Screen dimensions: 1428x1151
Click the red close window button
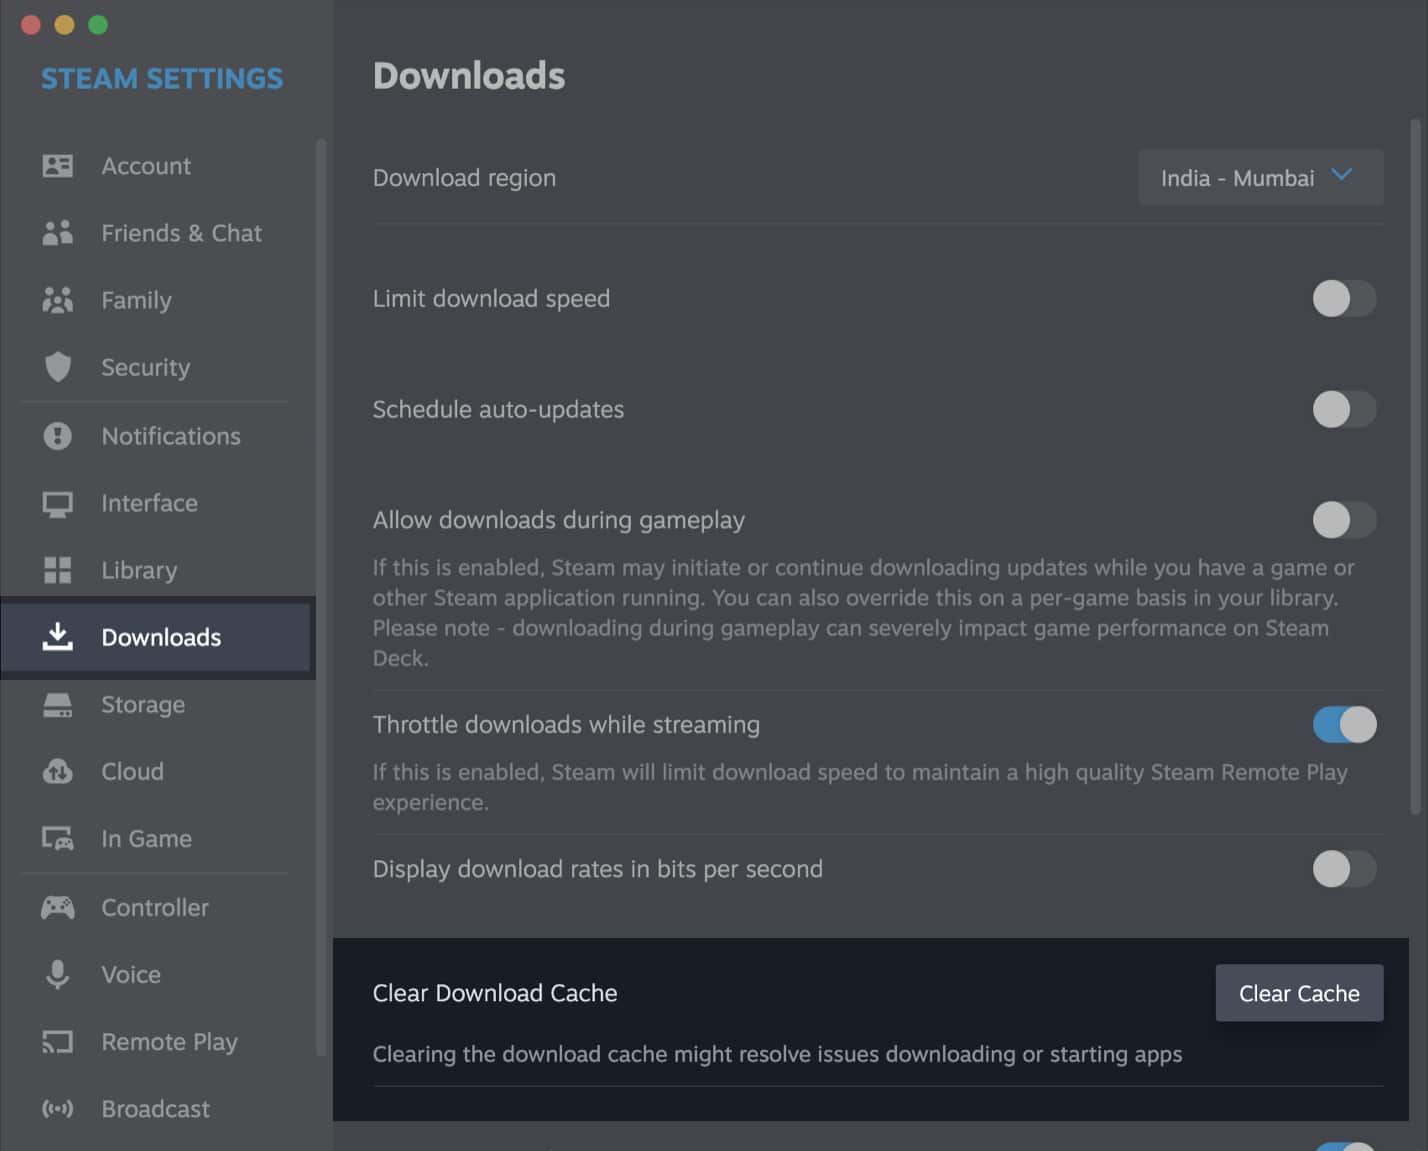pyautogui.click(x=31, y=25)
